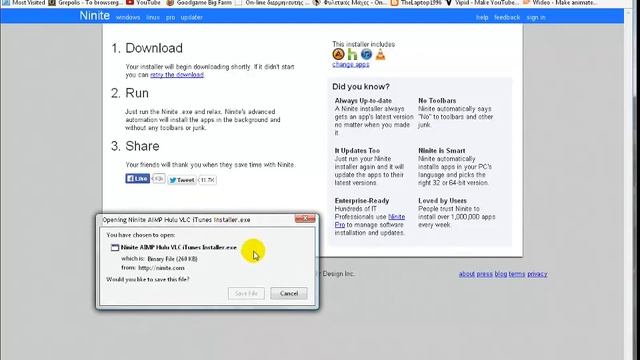Open the pro menu item

point(170,18)
